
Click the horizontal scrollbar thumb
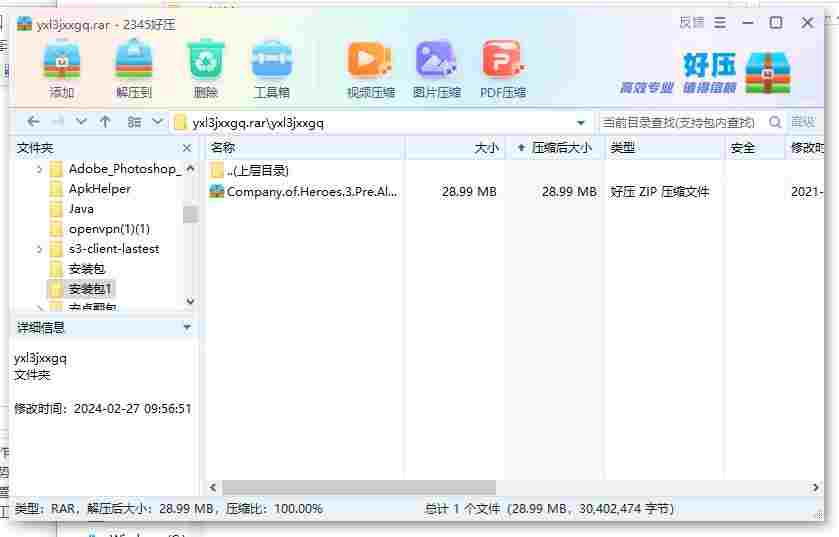359,487
